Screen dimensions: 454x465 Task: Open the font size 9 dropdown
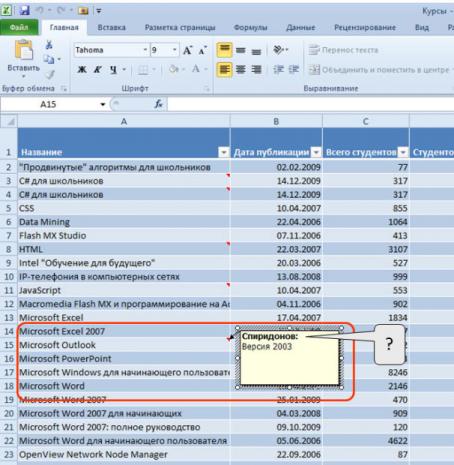[x=175, y=50]
